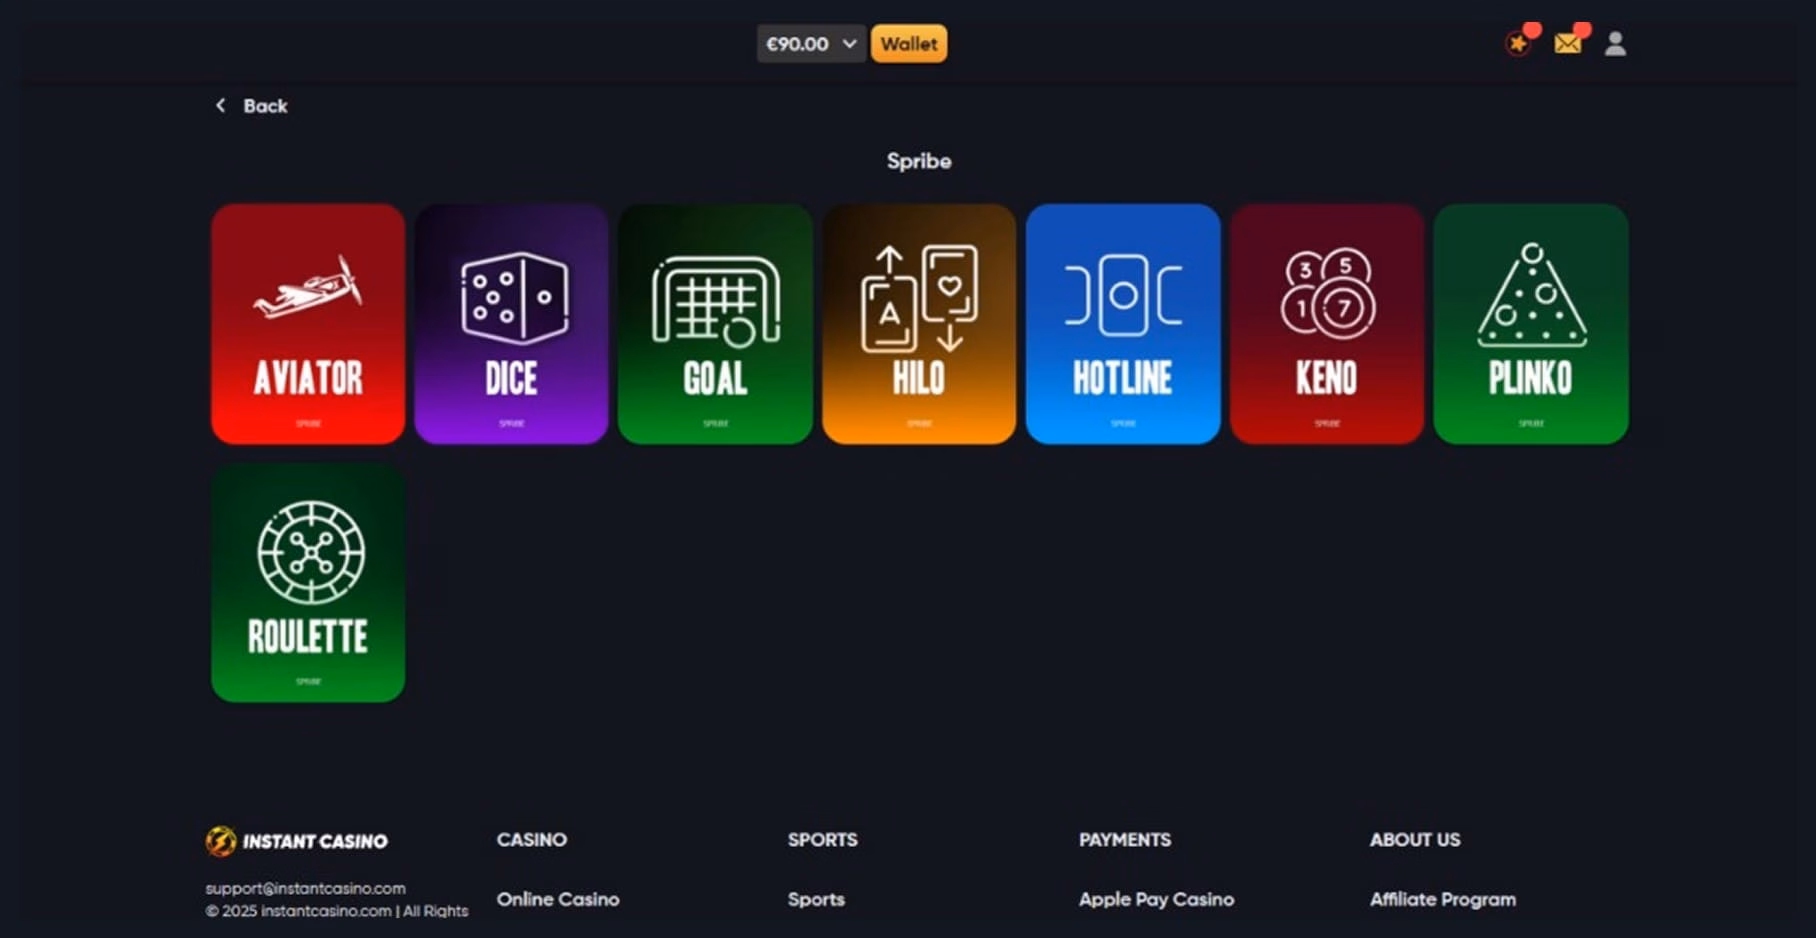Check the mail envelope notifications
The image size is (1816, 938).
pos(1567,44)
